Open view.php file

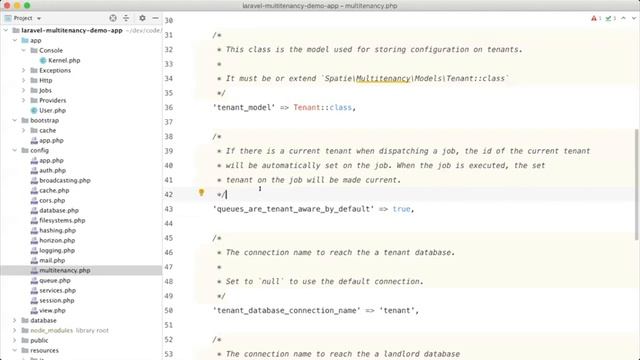point(52,310)
